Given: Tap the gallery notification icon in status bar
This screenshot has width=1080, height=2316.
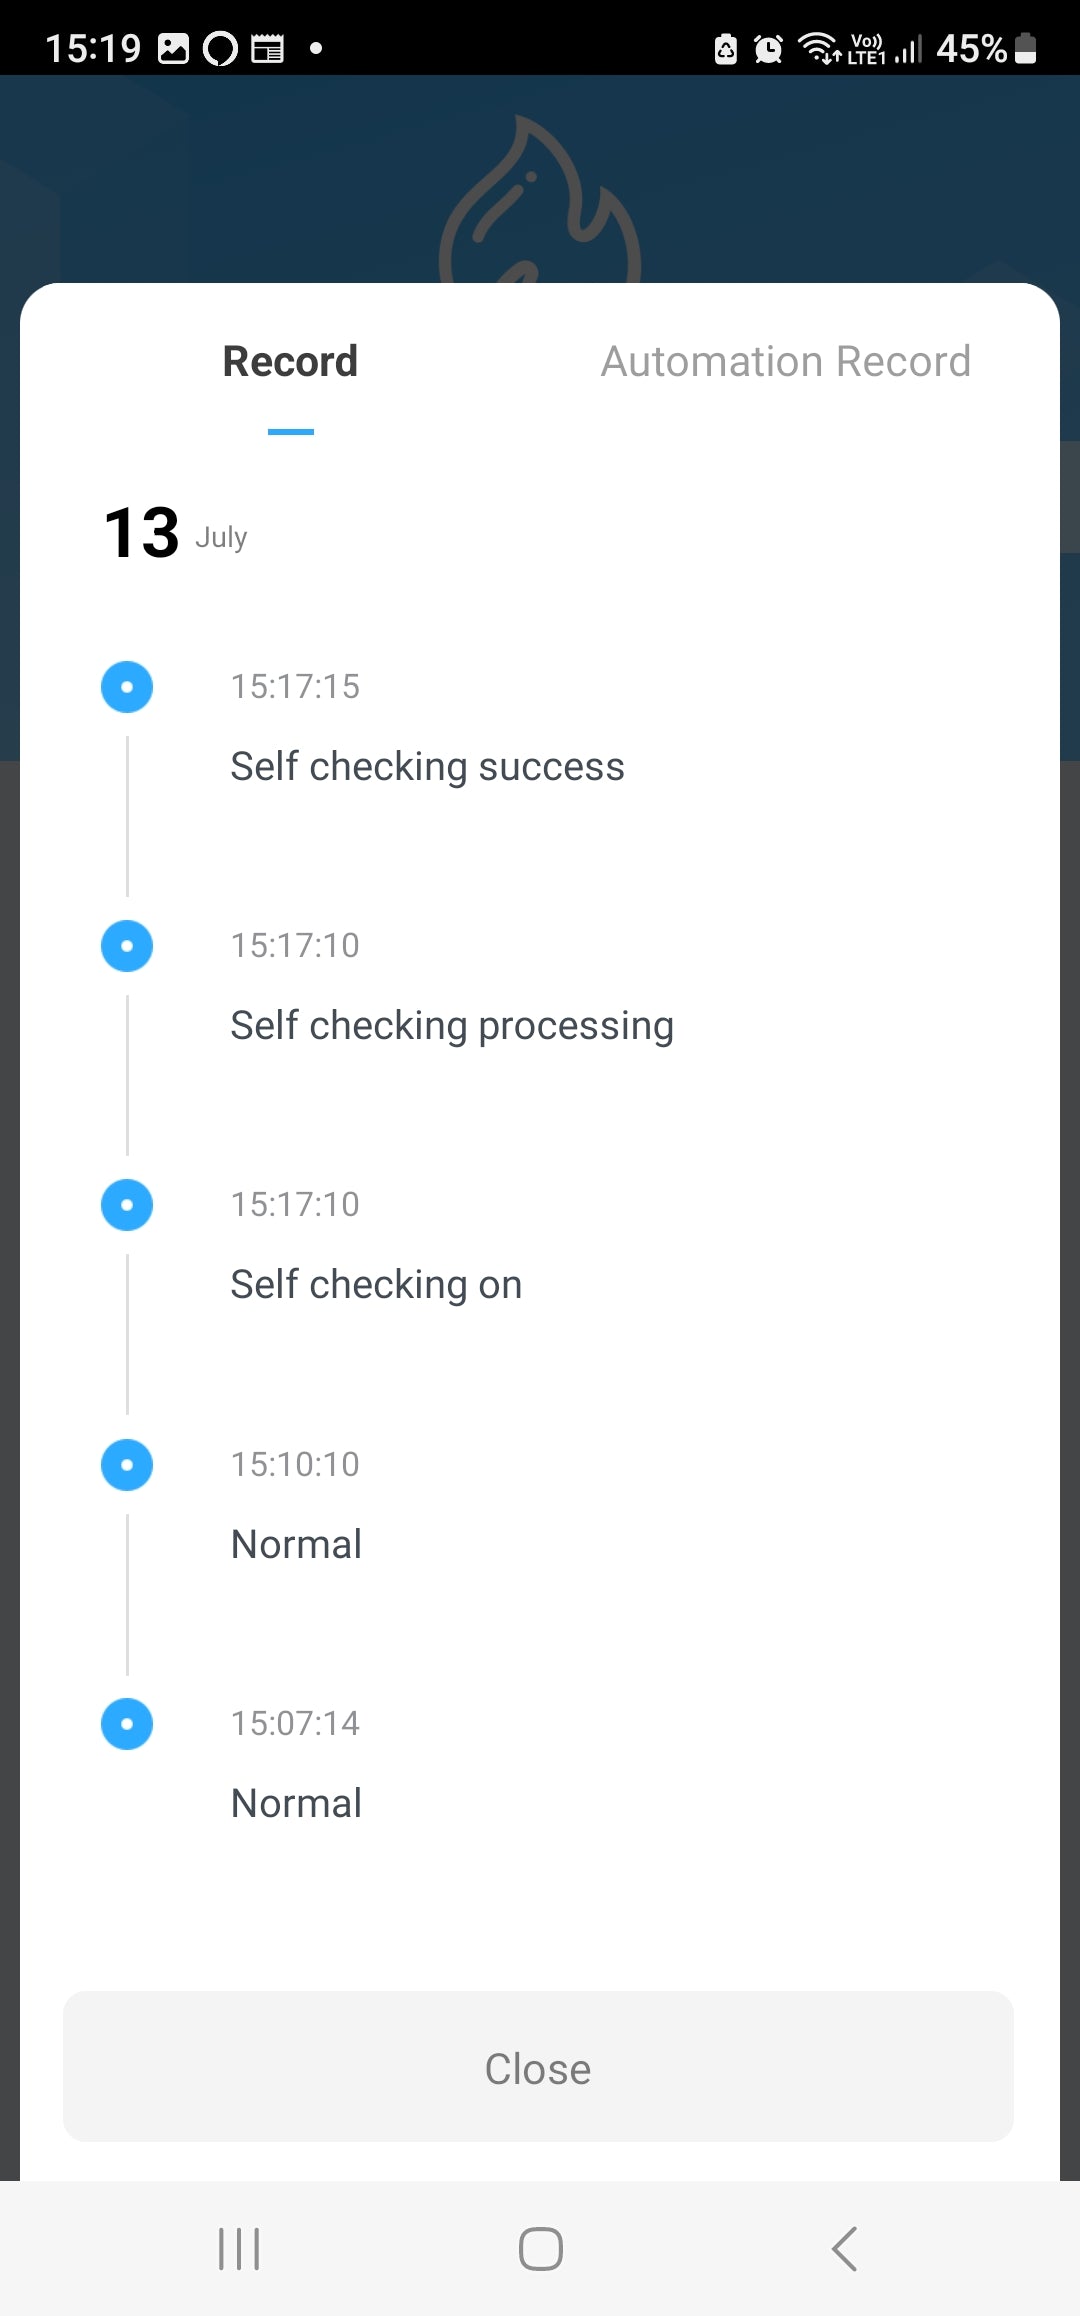Looking at the screenshot, I should tap(173, 48).
